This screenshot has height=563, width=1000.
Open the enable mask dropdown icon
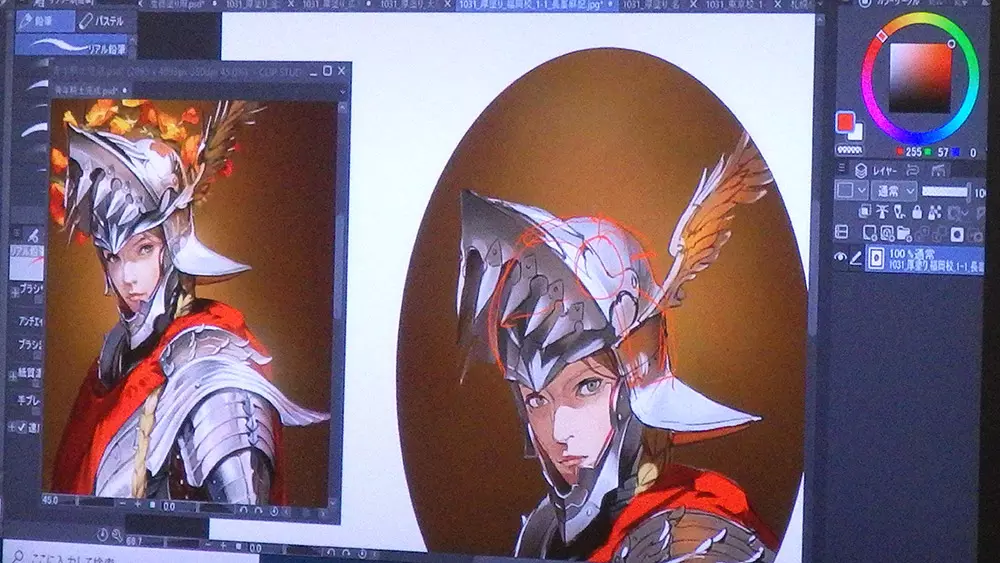(x=957, y=212)
